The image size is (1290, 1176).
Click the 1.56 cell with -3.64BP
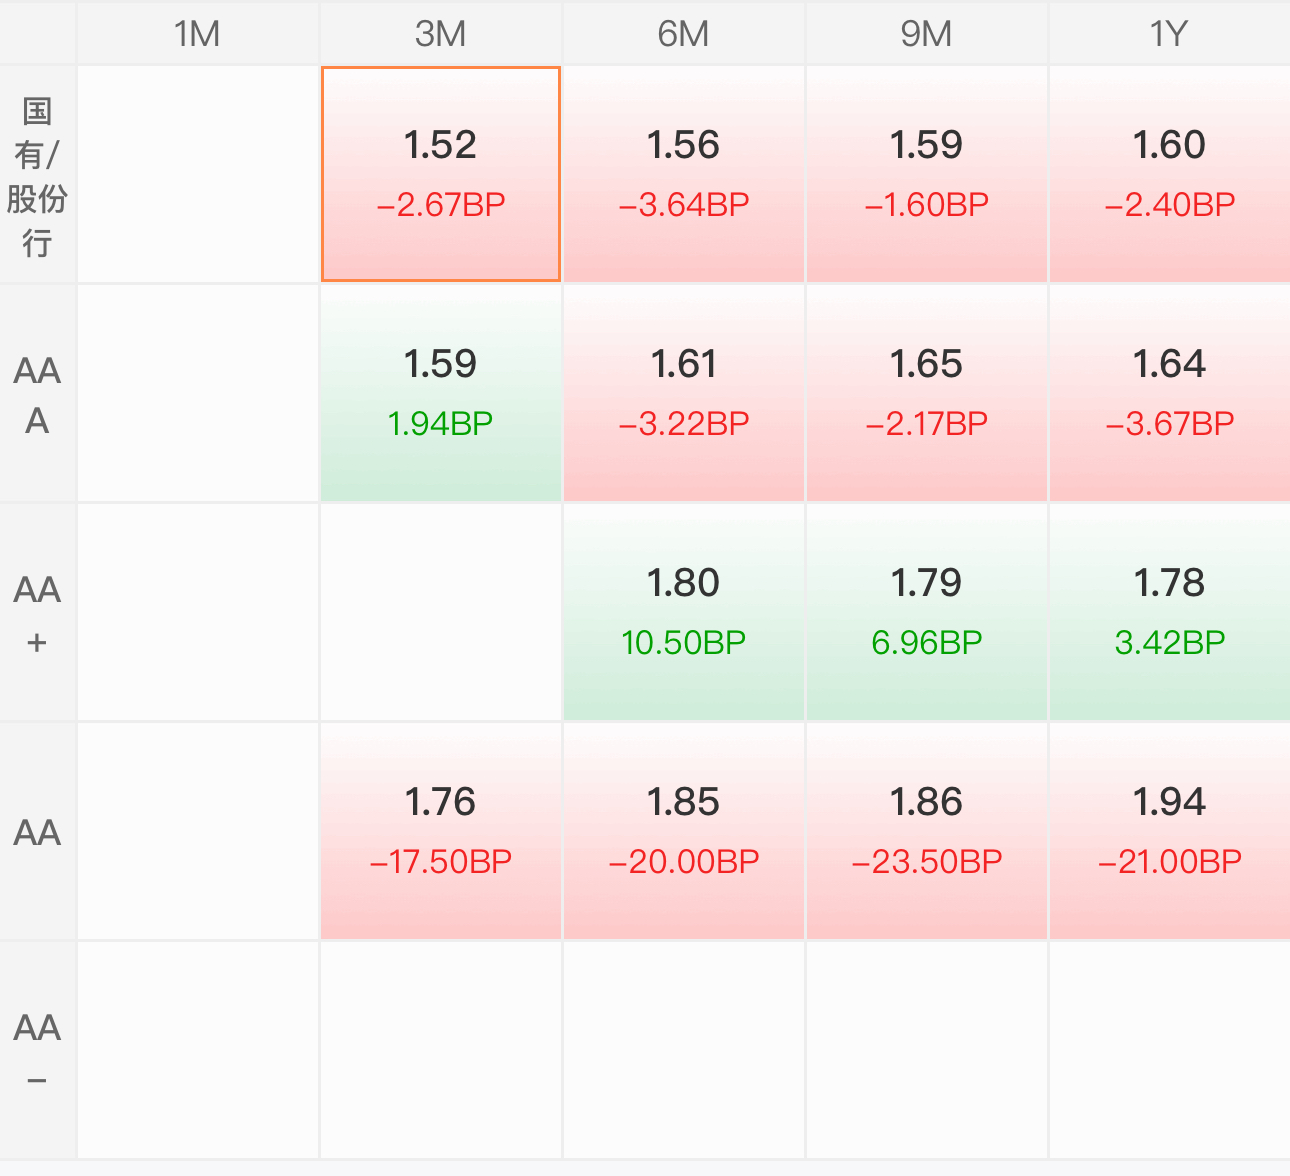(x=684, y=174)
